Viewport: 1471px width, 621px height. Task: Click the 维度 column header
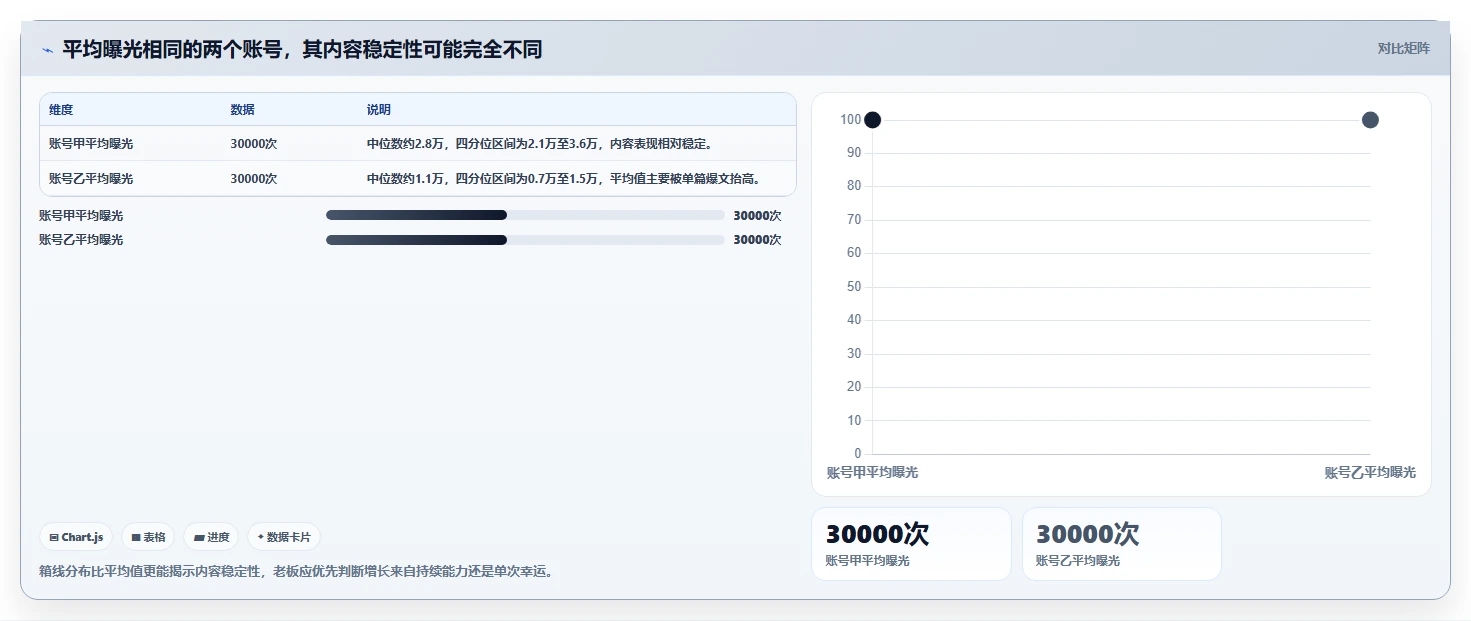coord(61,110)
